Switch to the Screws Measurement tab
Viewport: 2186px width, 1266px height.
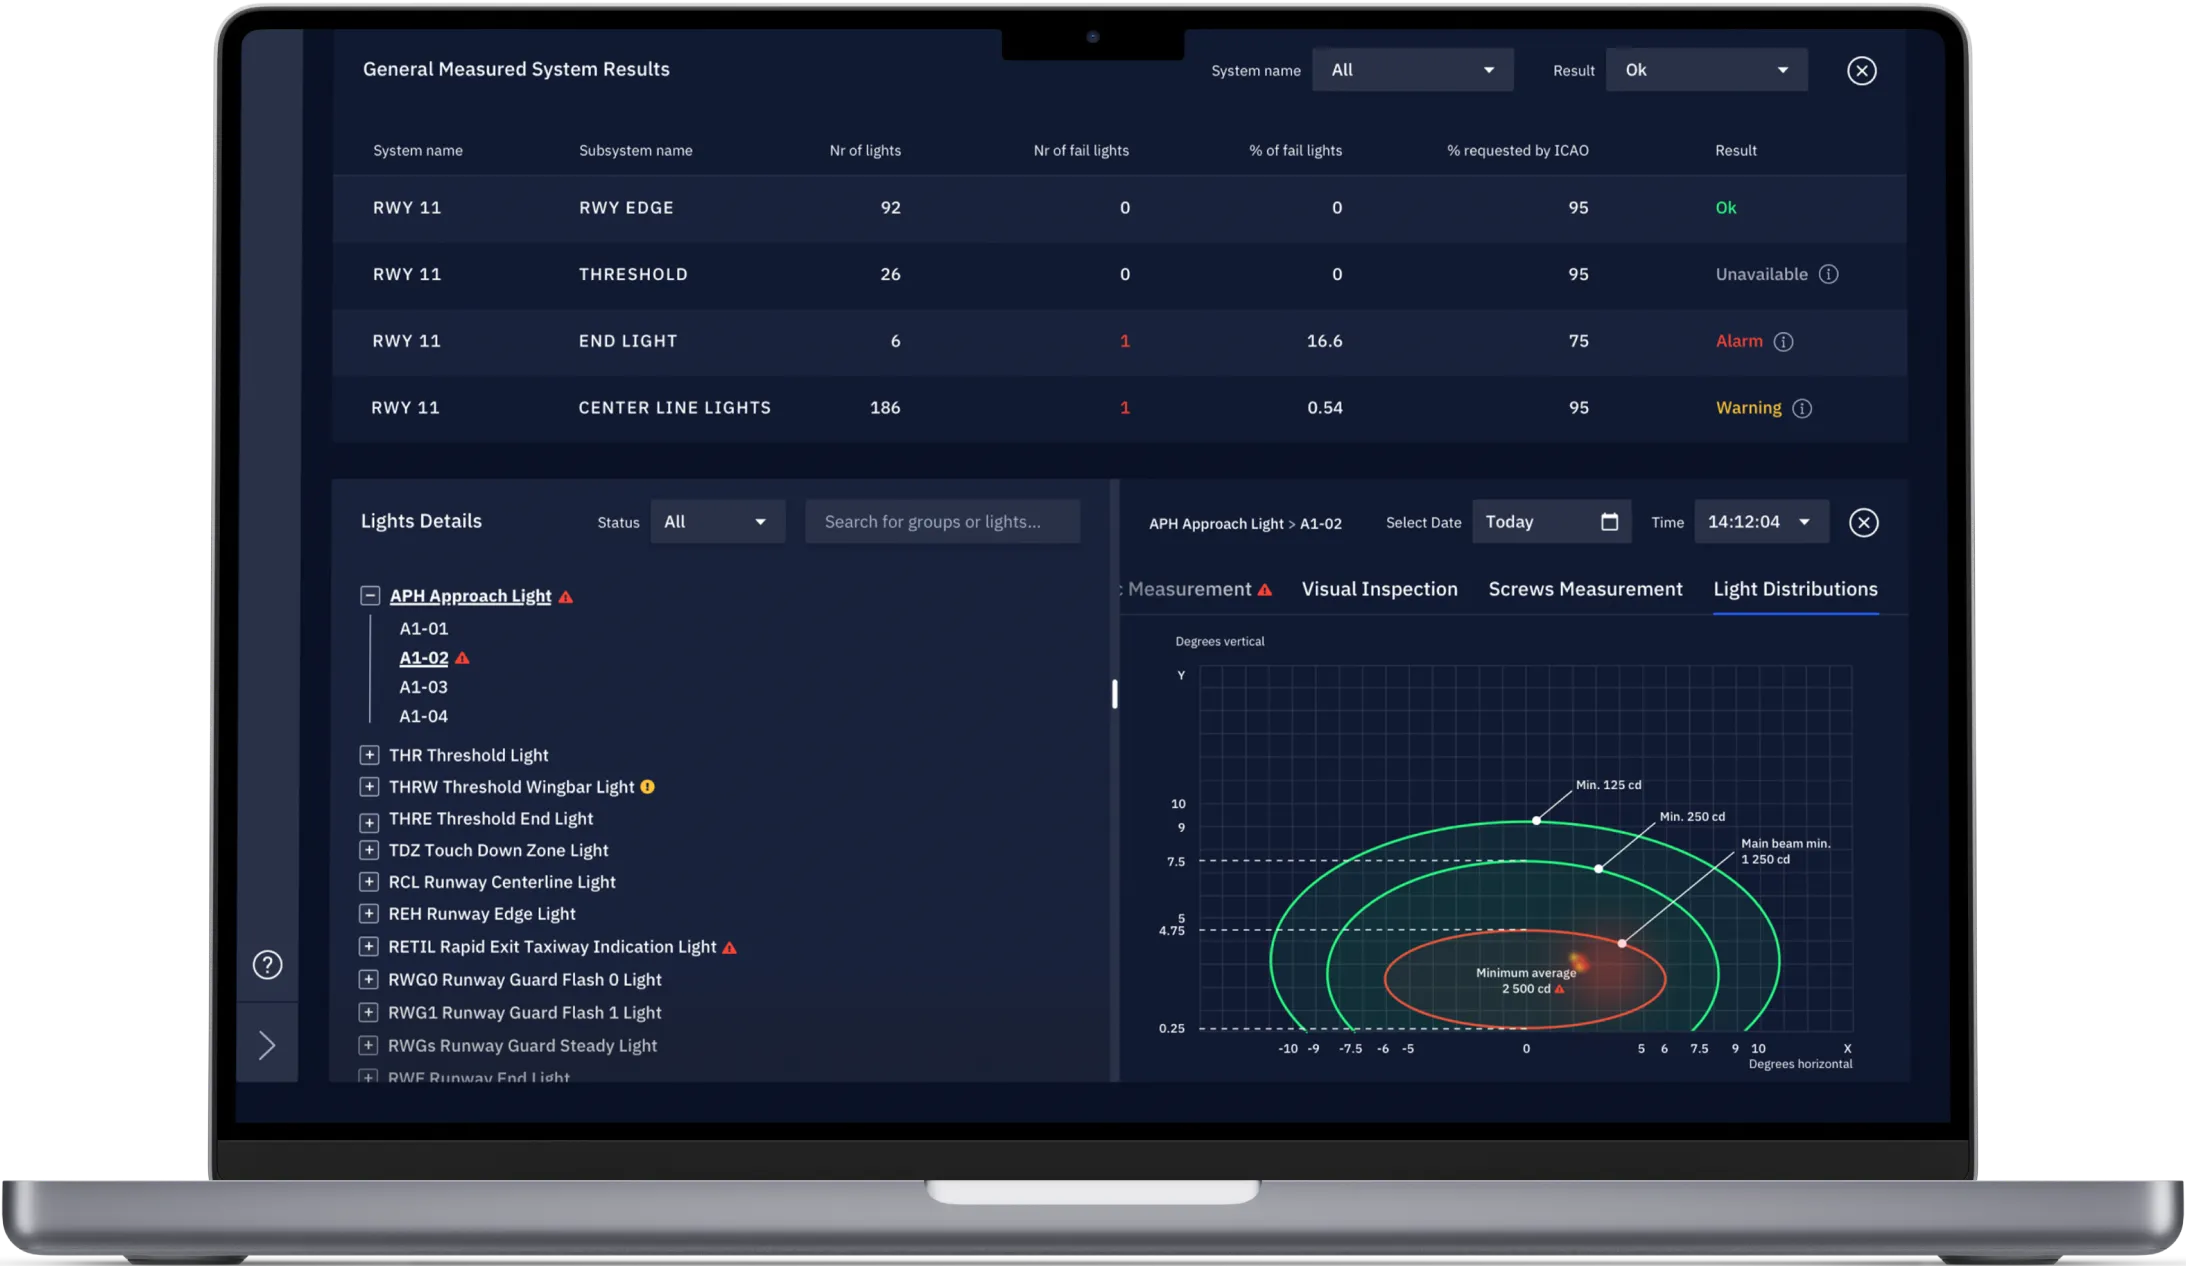(x=1585, y=589)
